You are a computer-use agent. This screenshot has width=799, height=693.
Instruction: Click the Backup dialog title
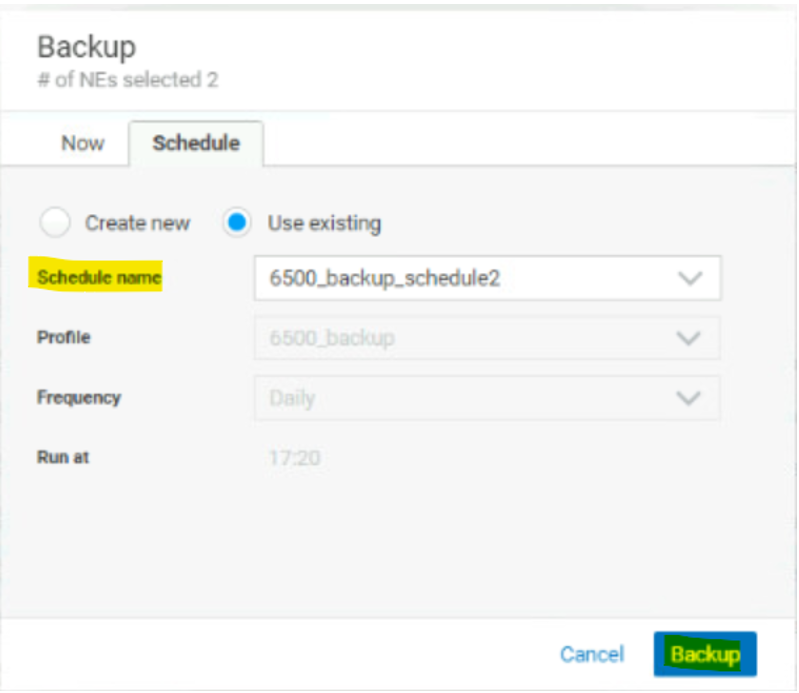coord(87,47)
